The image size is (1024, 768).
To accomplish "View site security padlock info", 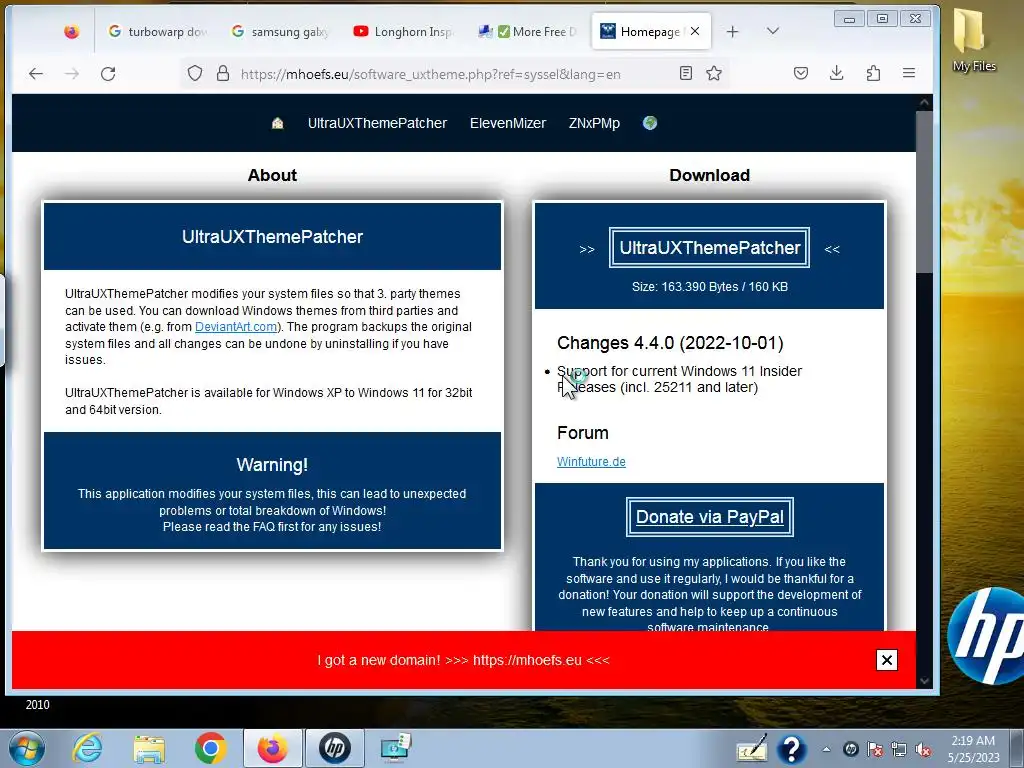I will click(x=223, y=73).
